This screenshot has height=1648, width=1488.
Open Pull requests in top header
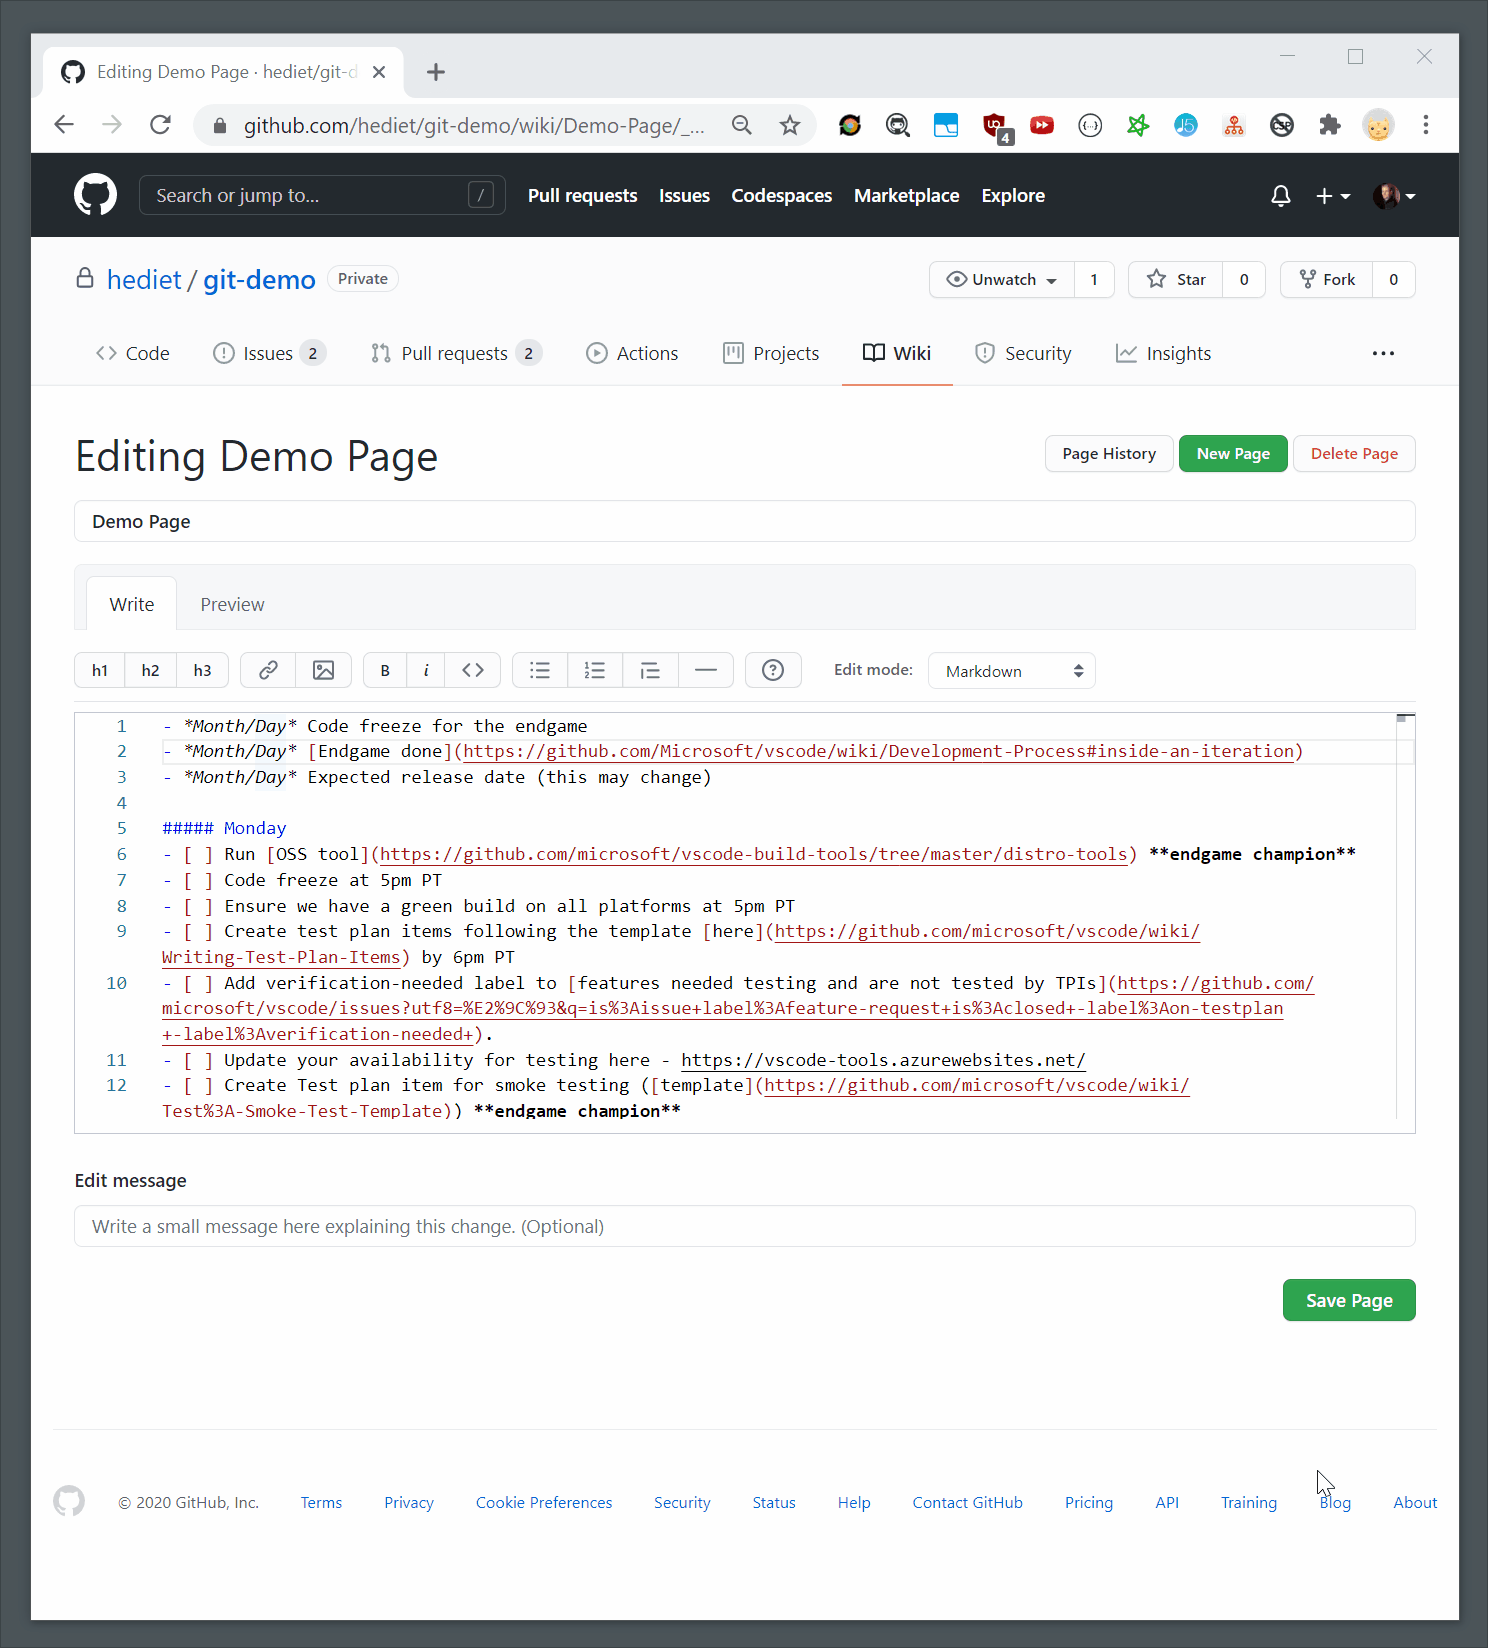[582, 196]
